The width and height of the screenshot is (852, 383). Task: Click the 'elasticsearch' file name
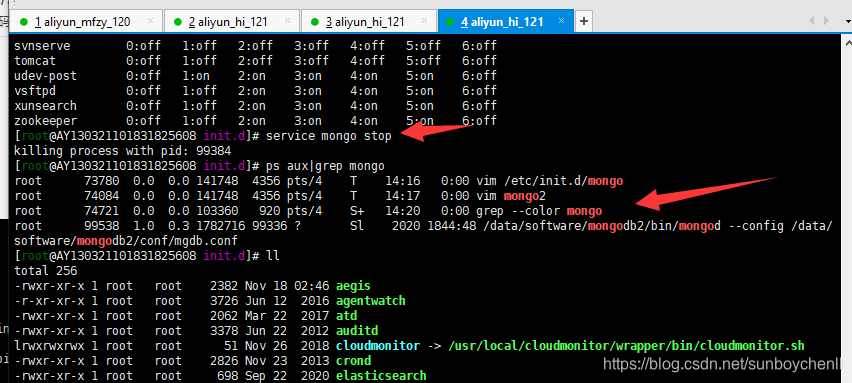tap(381, 375)
